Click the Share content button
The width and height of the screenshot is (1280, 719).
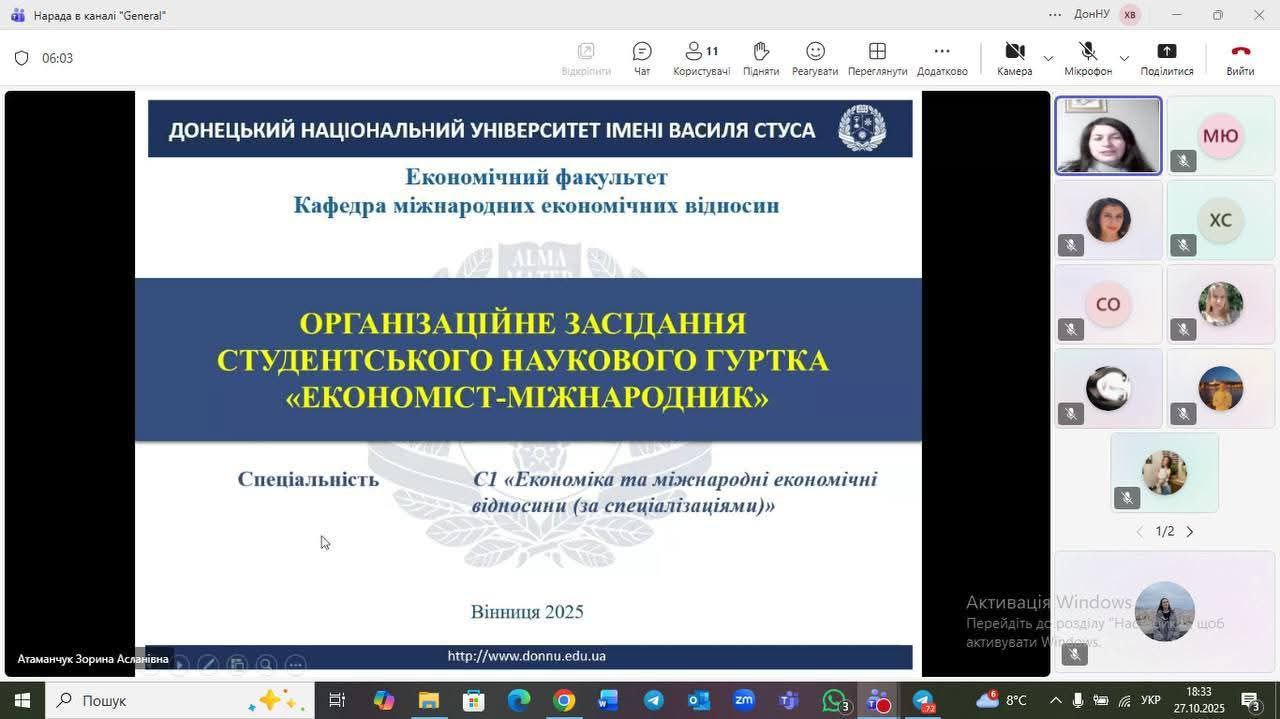tap(1166, 58)
